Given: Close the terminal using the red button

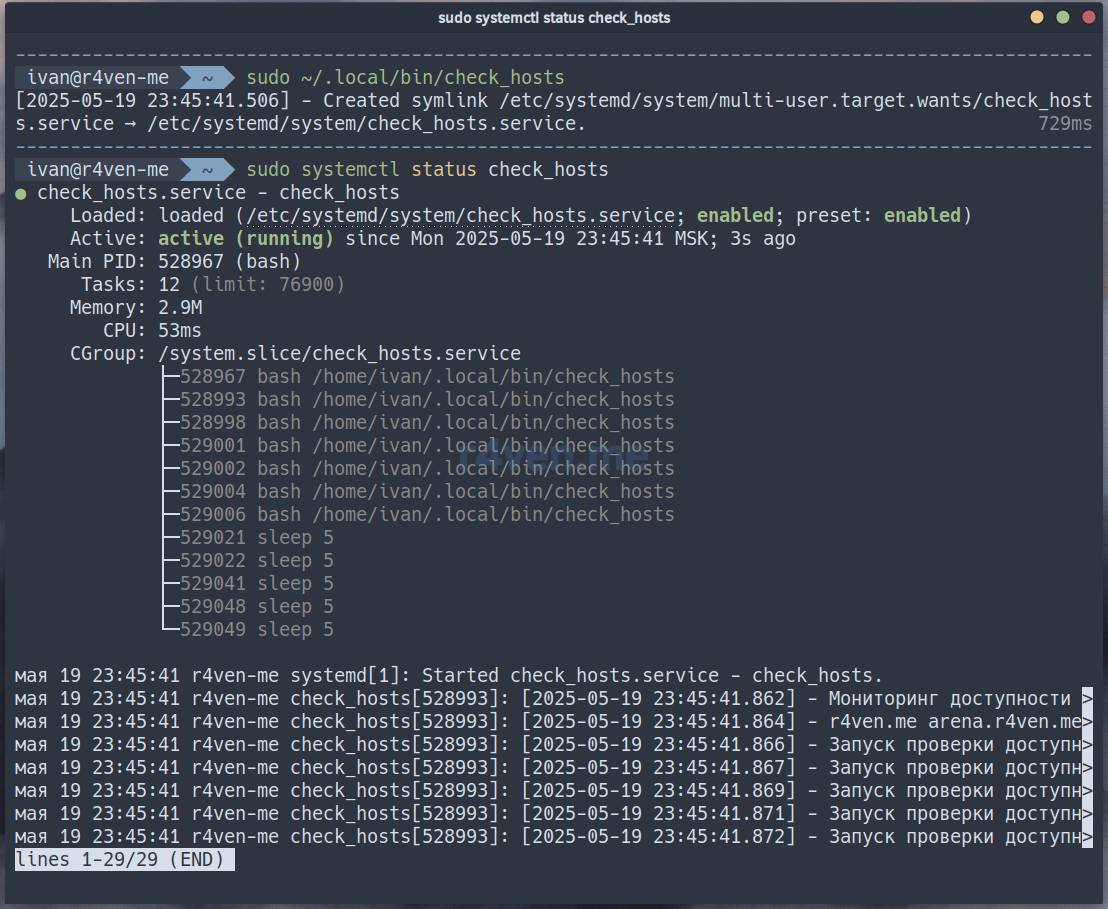Looking at the screenshot, I should pyautogui.click(x=1087, y=17).
